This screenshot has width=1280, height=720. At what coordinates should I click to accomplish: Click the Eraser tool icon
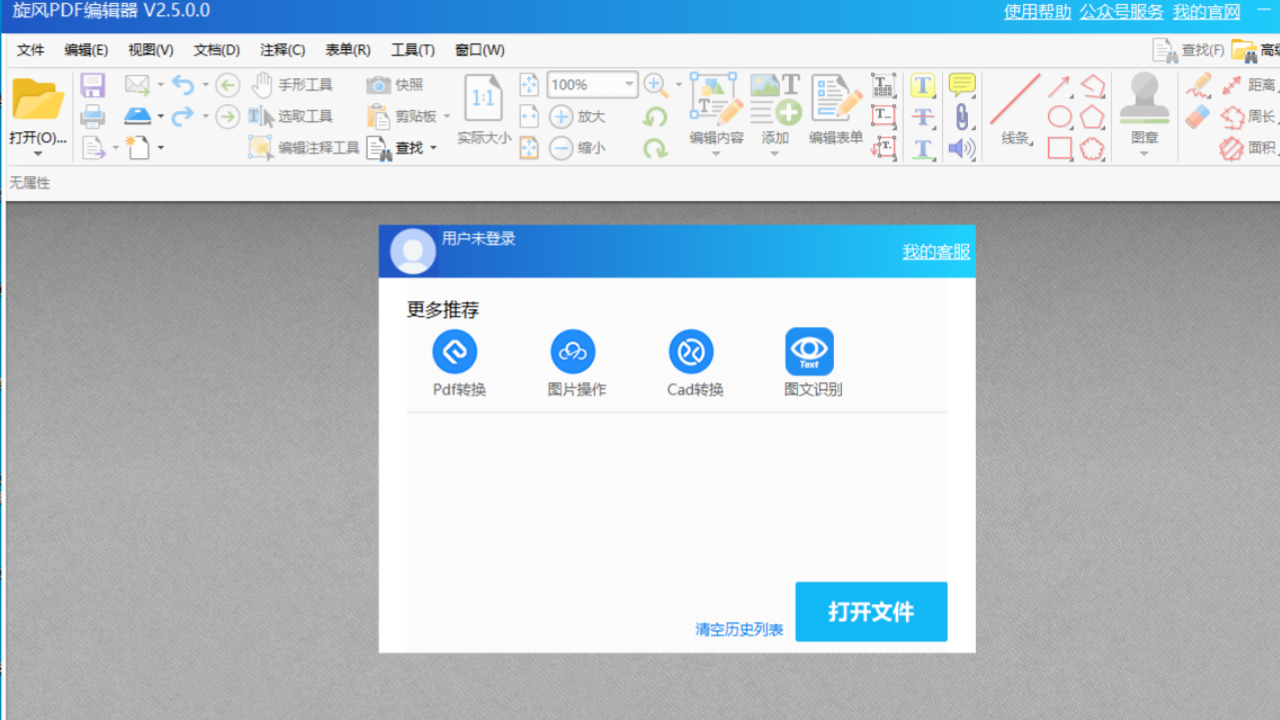1198,117
